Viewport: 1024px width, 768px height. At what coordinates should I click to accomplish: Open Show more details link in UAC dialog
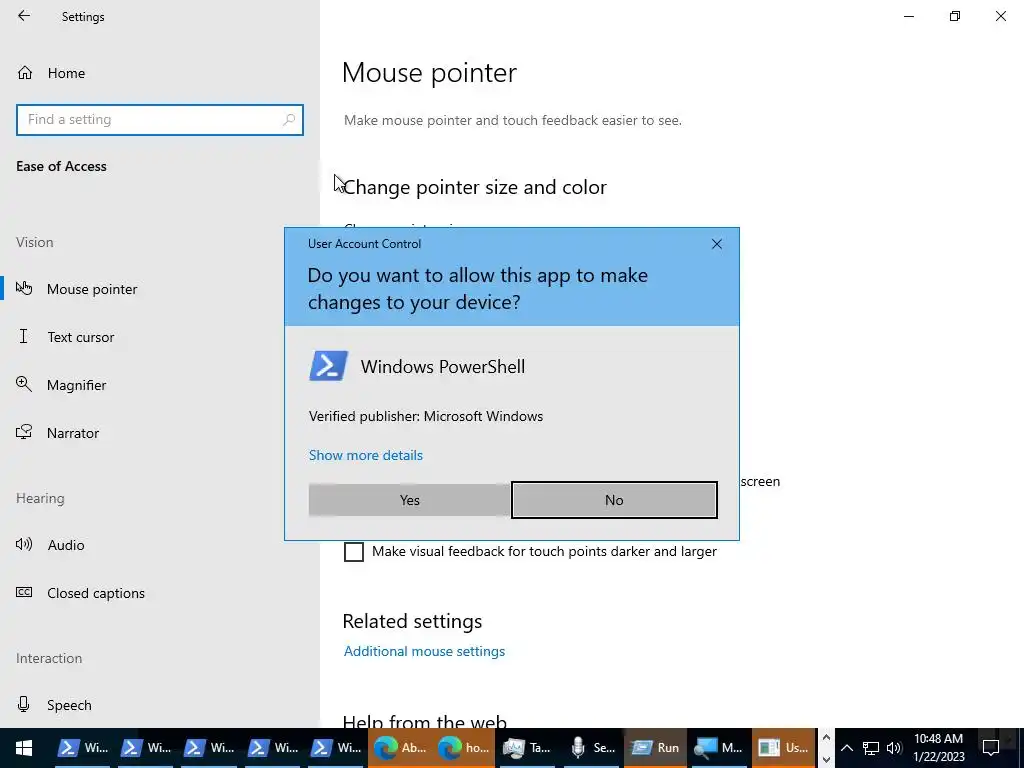pyautogui.click(x=366, y=455)
